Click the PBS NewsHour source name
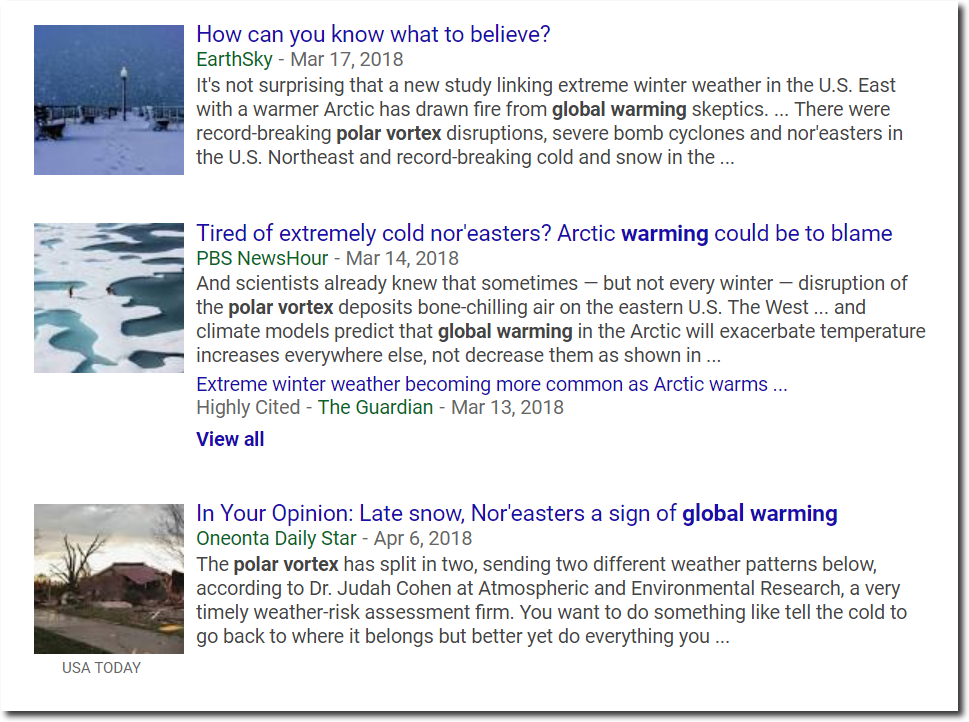The image size is (969, 722). (x=262, y=258)
